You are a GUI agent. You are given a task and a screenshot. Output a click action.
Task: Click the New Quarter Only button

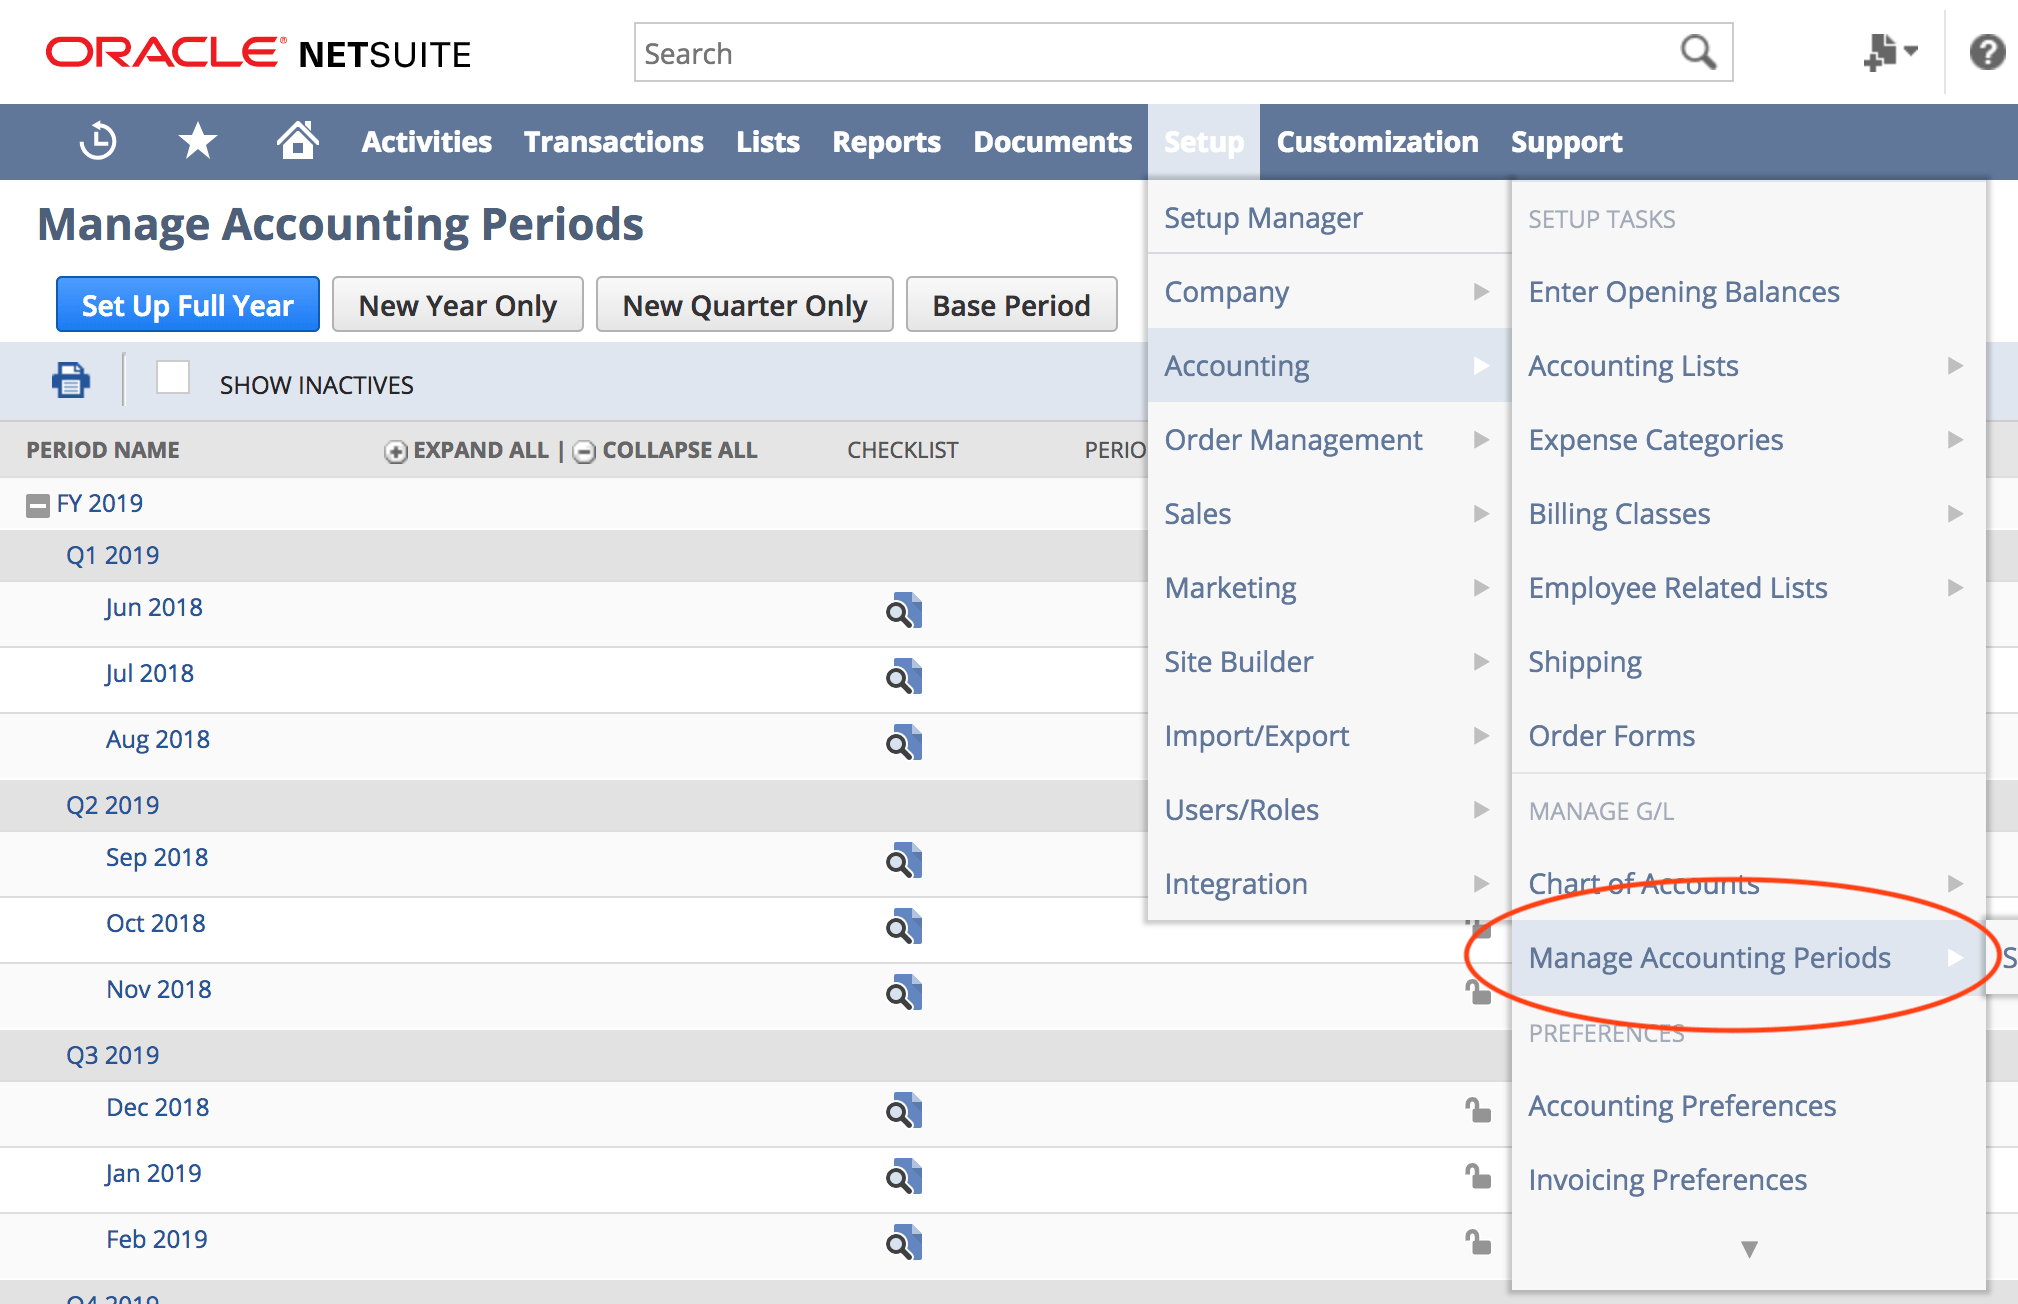pos(745,304)
